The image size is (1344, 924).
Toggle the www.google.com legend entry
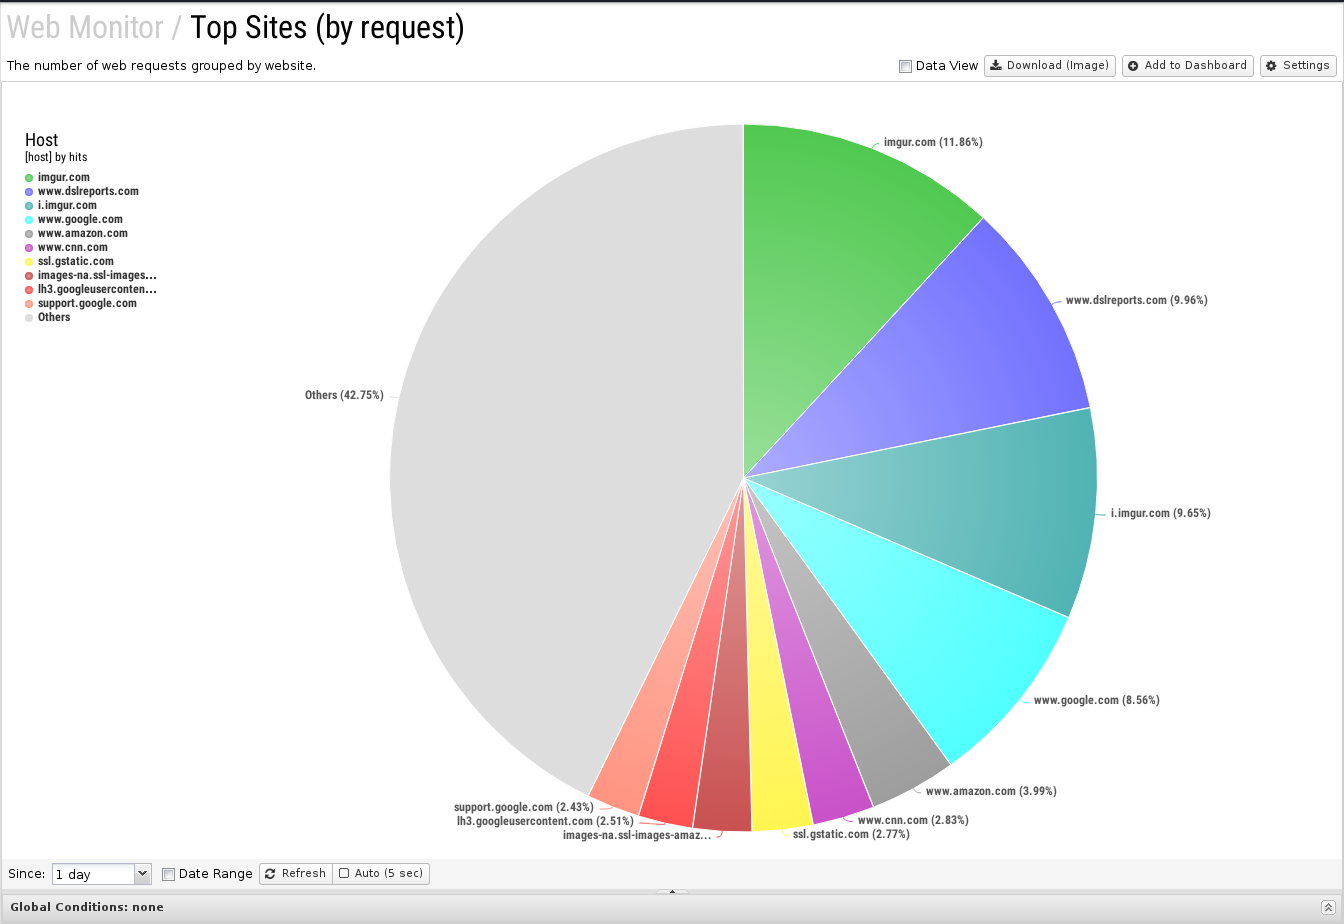[x=74, y=219]
